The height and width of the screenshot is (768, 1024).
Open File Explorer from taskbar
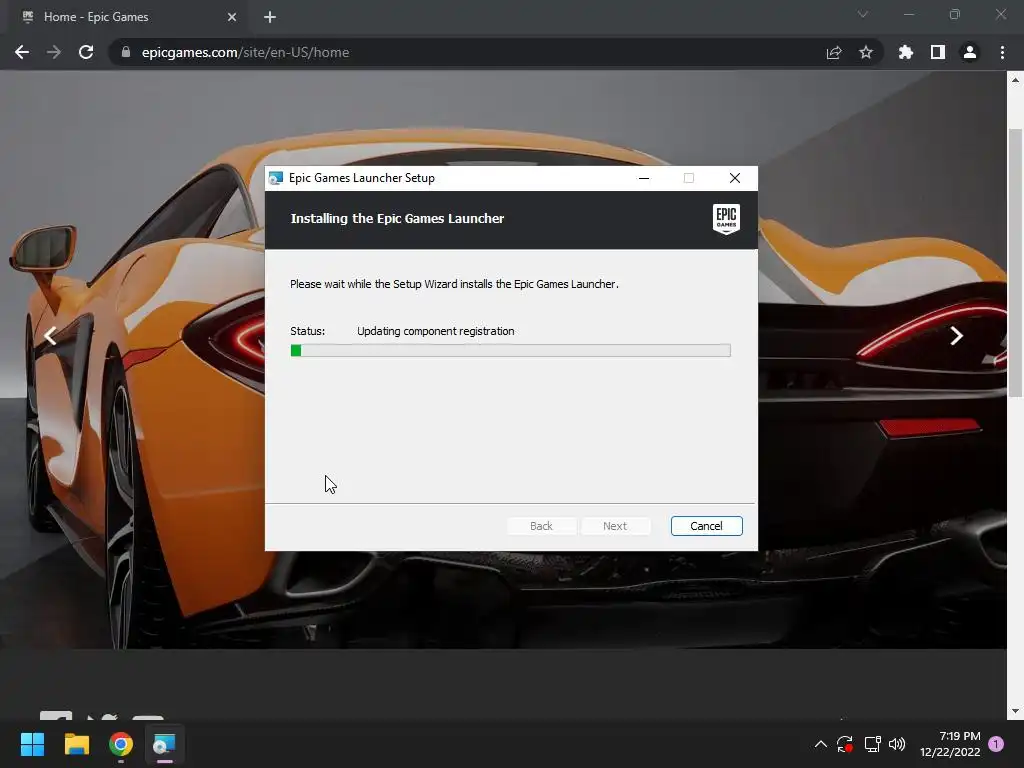click(76, 744)
